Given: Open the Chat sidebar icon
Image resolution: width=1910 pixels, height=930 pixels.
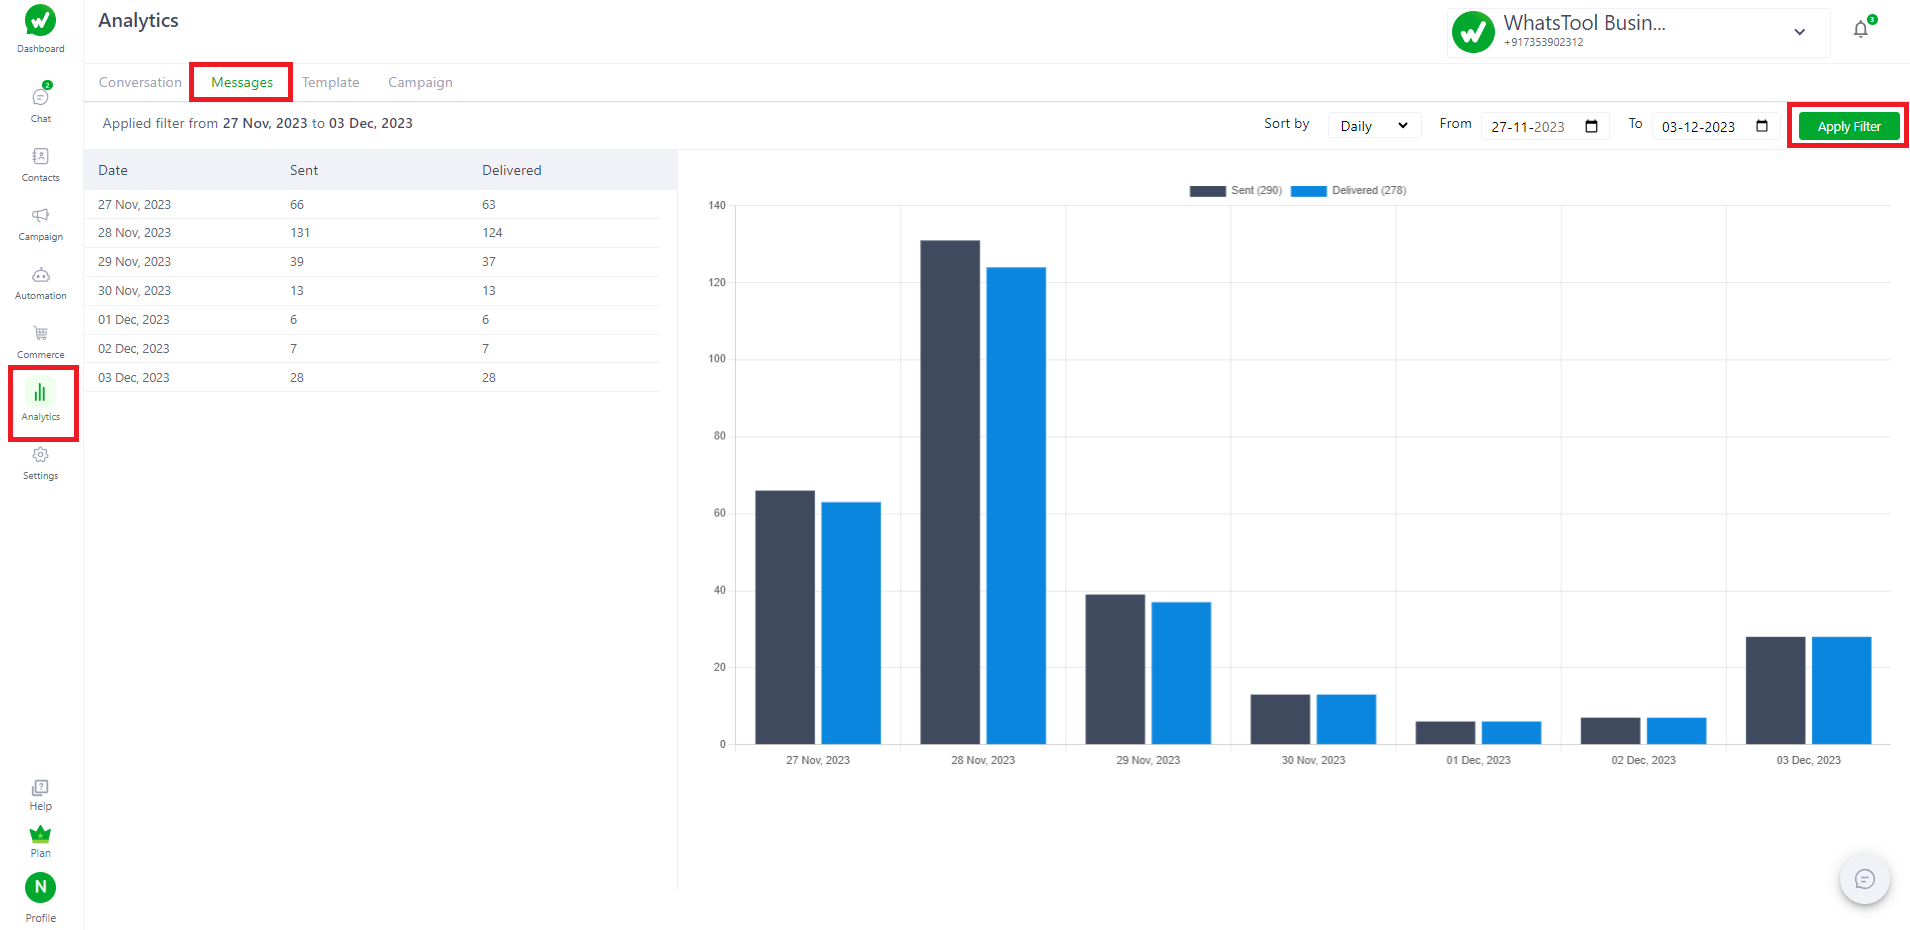Looking at the screenshot, I should (40, 97).
